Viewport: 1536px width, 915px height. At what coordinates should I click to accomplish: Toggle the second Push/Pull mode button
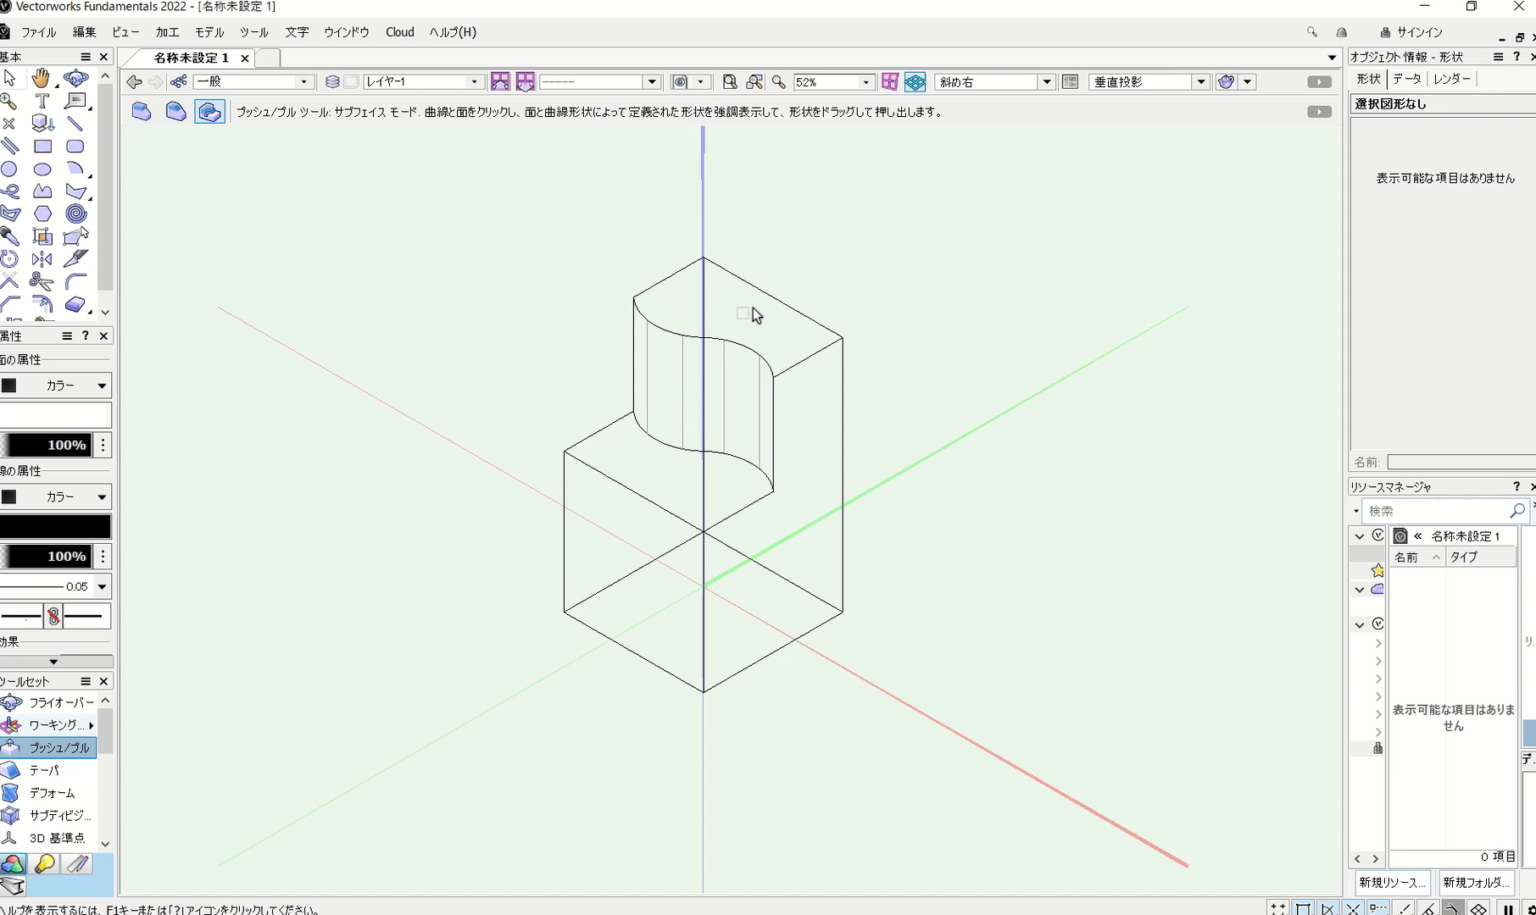(x=176, y=112)
